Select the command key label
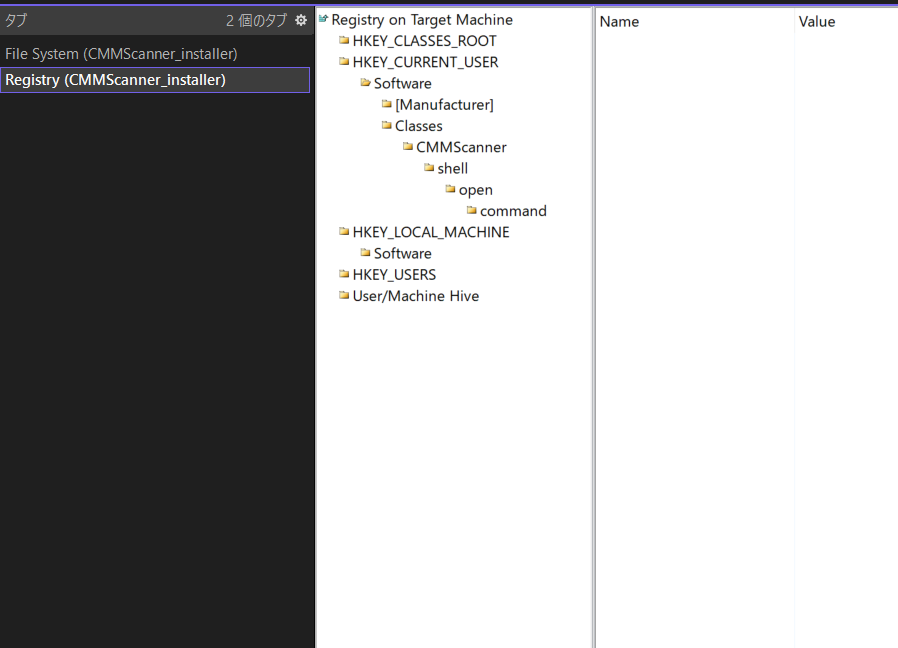898x648 pixels. [x=513, y=211]
